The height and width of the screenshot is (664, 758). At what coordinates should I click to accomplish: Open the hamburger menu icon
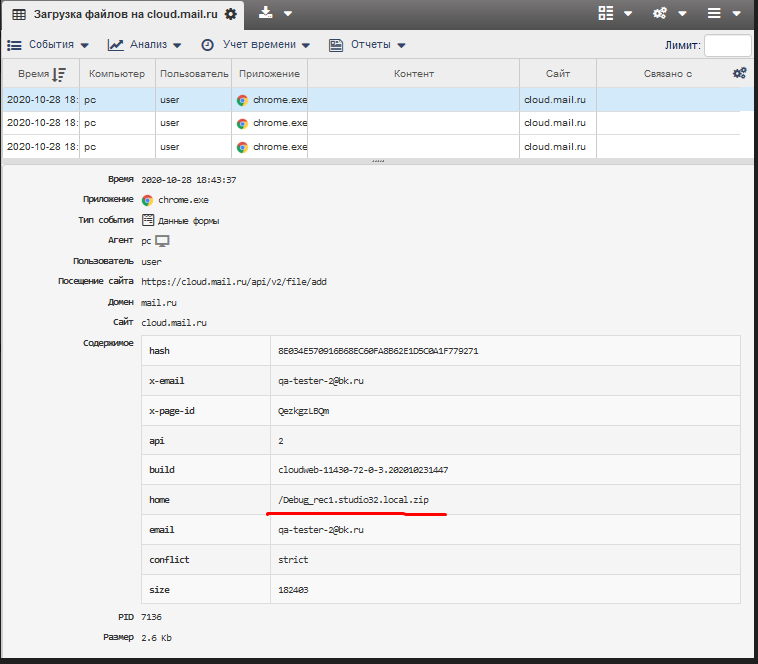click(714, 13)
